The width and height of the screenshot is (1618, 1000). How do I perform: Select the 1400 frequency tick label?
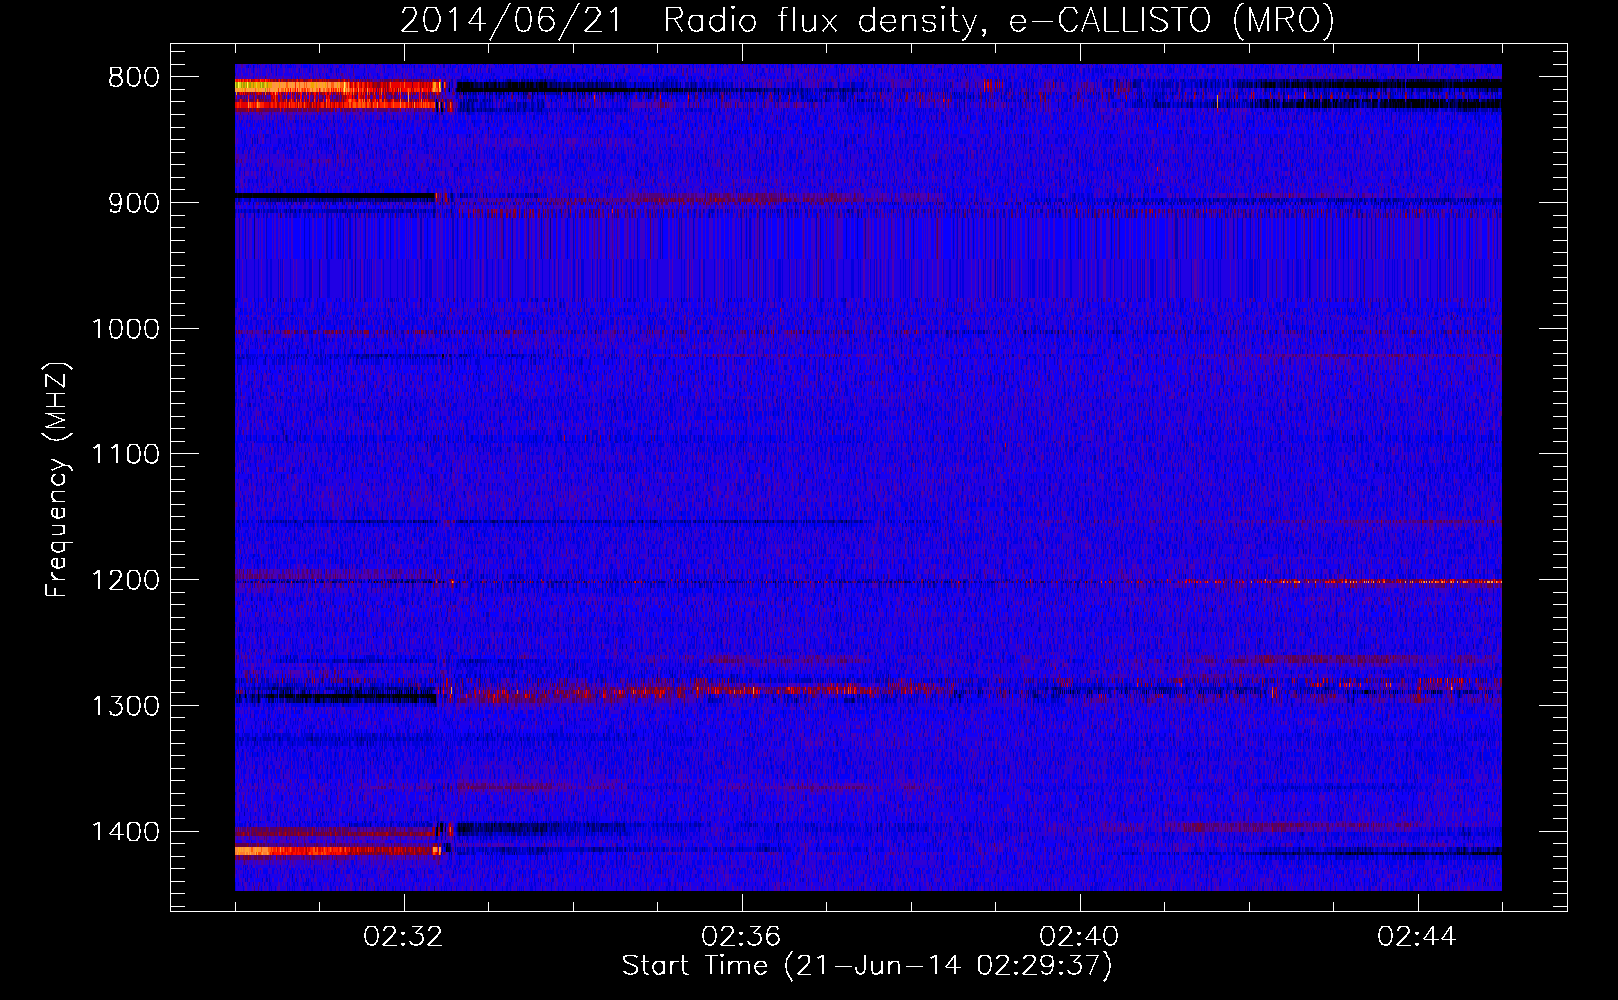pyautogui.click(x=125, y=832)
